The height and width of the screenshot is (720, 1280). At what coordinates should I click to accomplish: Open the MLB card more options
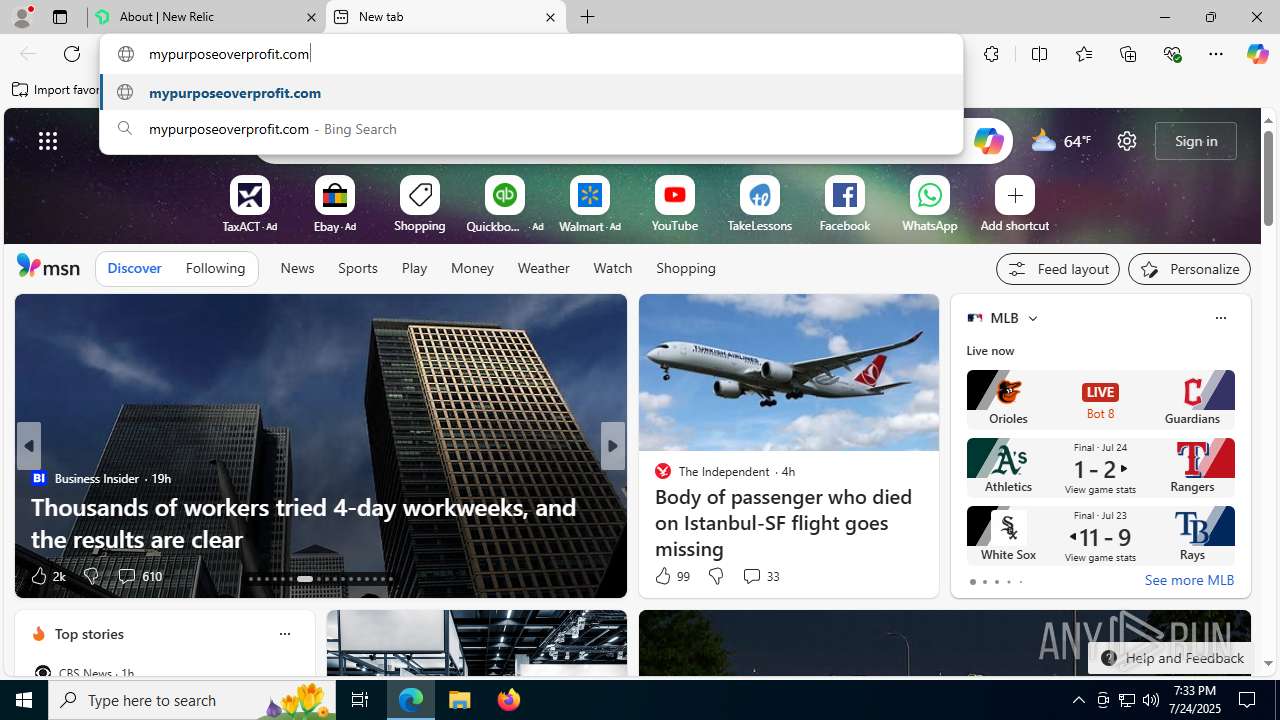point(1220,318)
